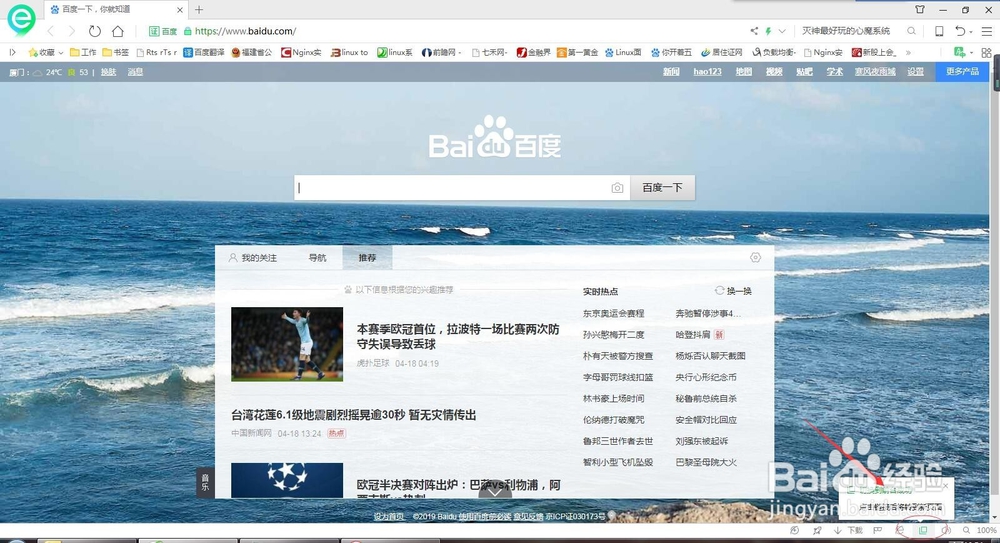Click the 百度一下 search button
The height and width of the screenshot is (543, 1000).
pyautogui.click(x=662, y=188)
